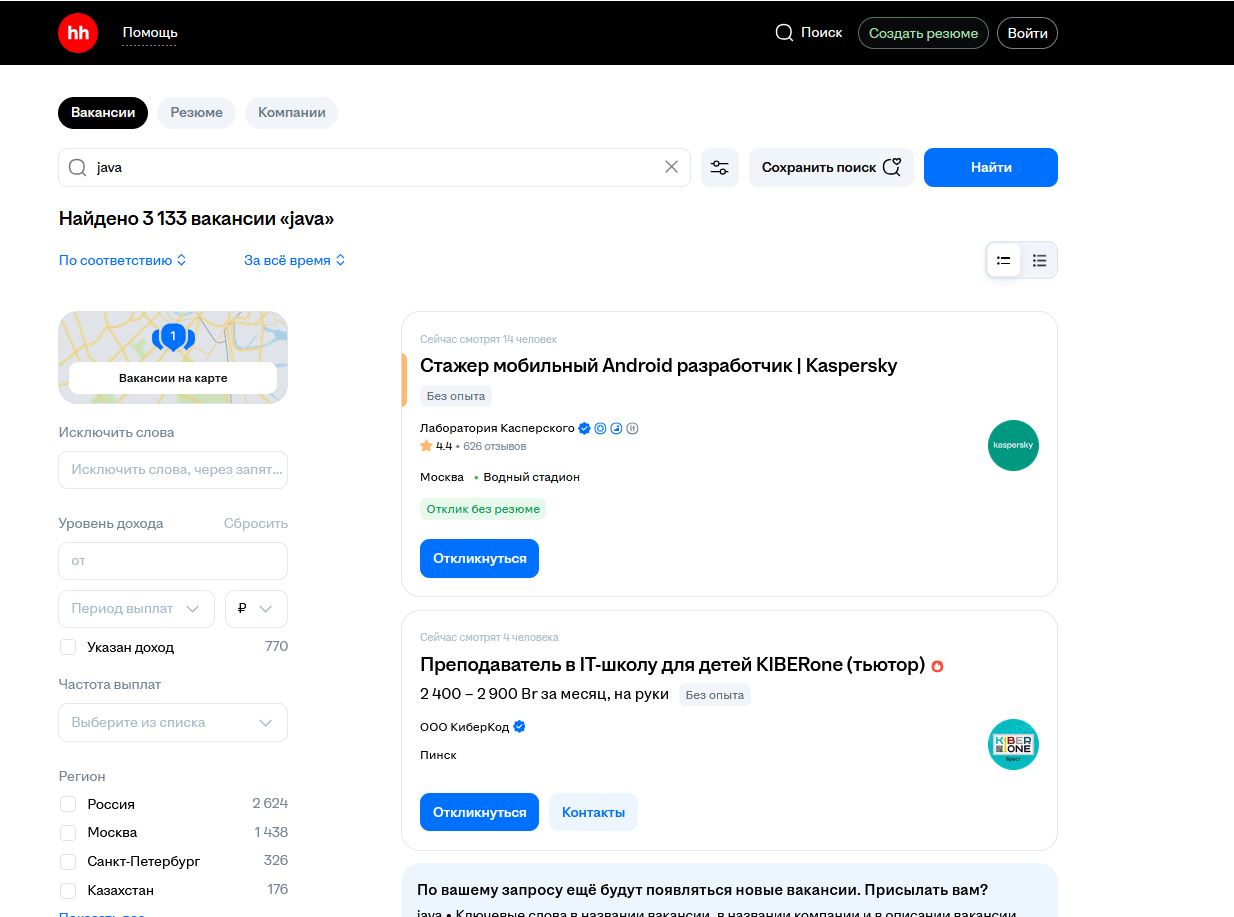Open the "По соответствию" sort dropdown

coord(122,260)
